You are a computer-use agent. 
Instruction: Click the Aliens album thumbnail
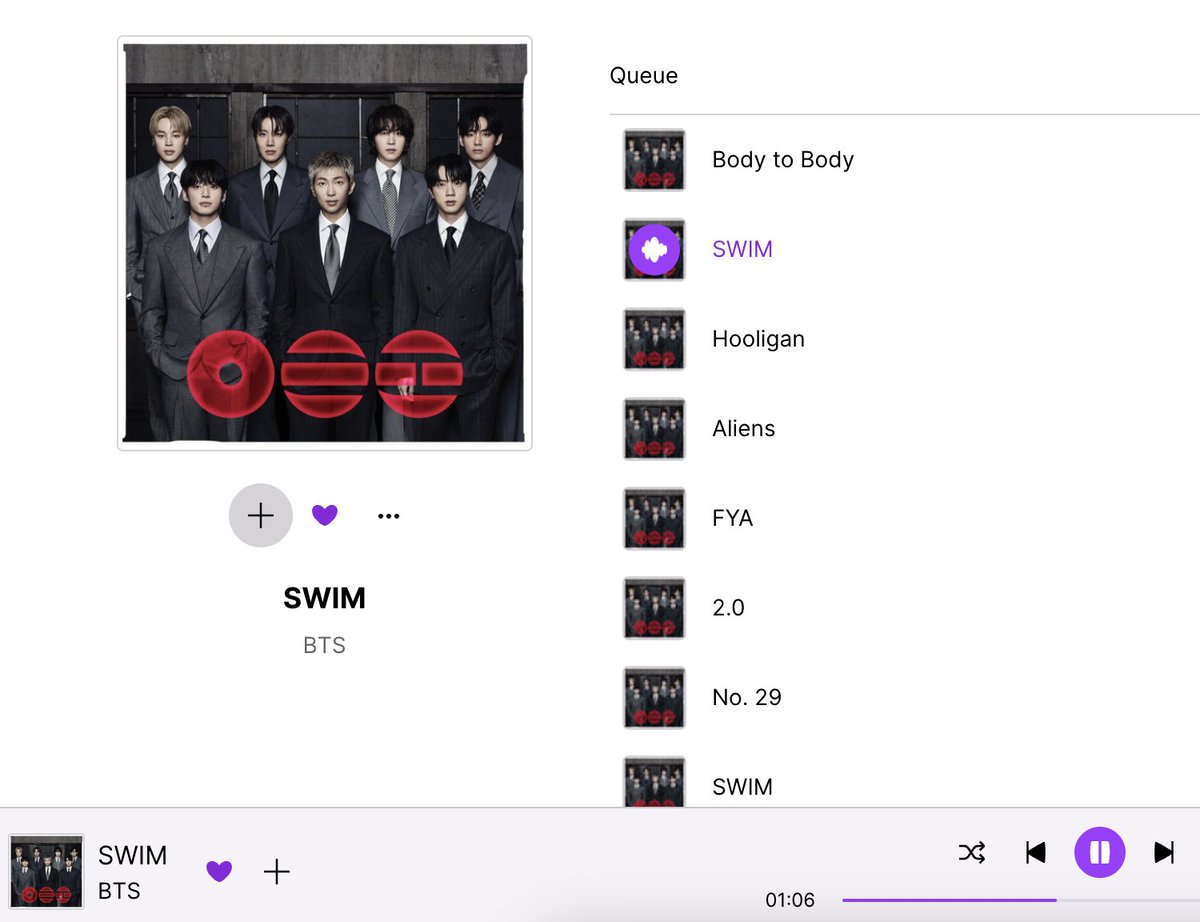coord(654,429)
